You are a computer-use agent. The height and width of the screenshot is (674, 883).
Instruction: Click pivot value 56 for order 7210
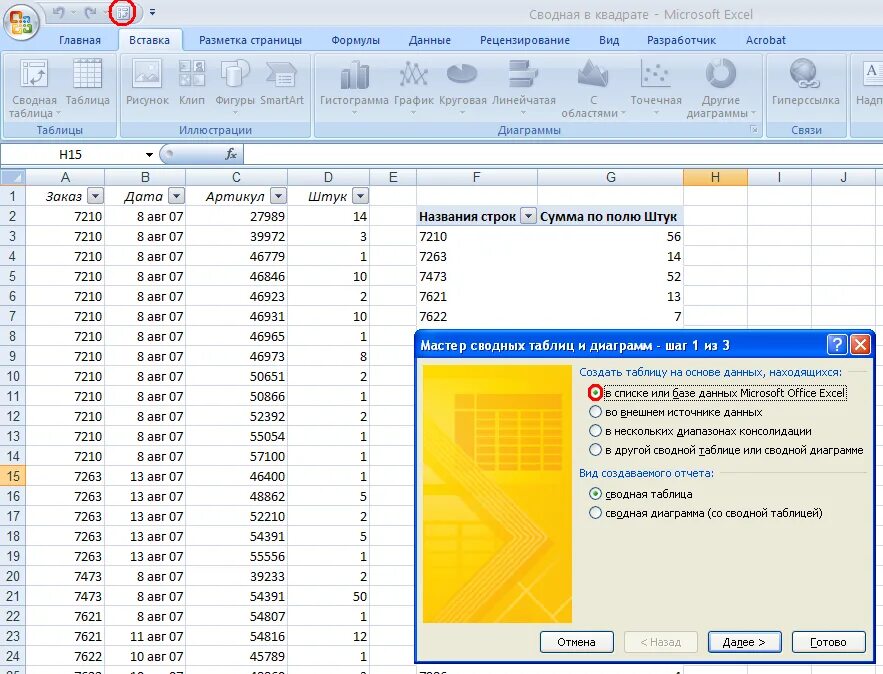pos(610,236)
